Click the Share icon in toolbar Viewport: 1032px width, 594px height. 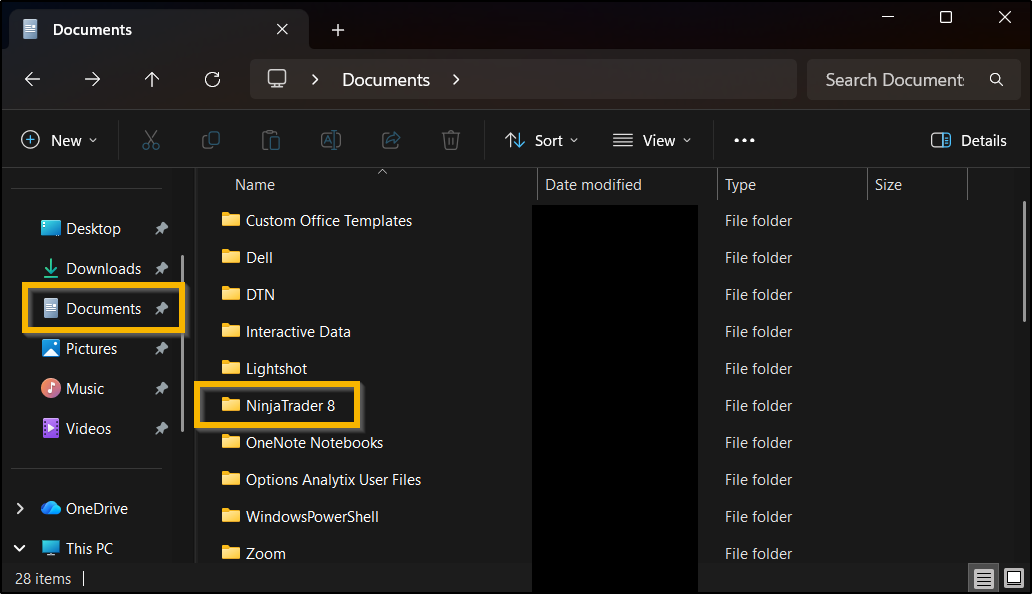coord(391,140)
